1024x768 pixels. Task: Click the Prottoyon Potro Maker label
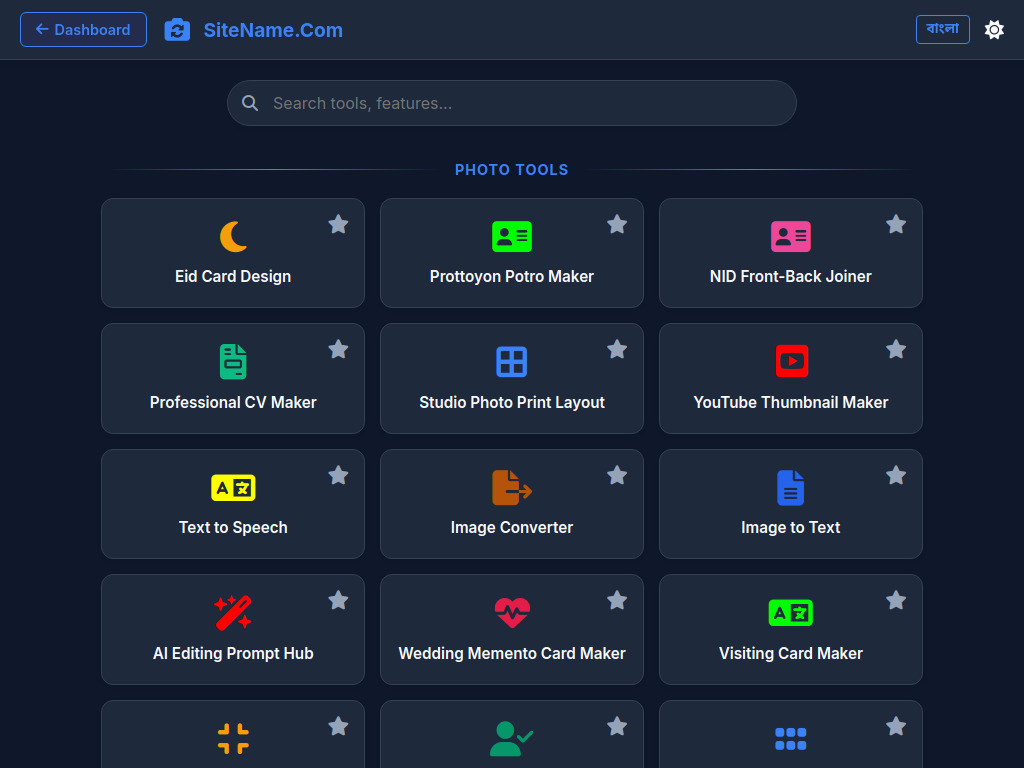coord(512,276)
